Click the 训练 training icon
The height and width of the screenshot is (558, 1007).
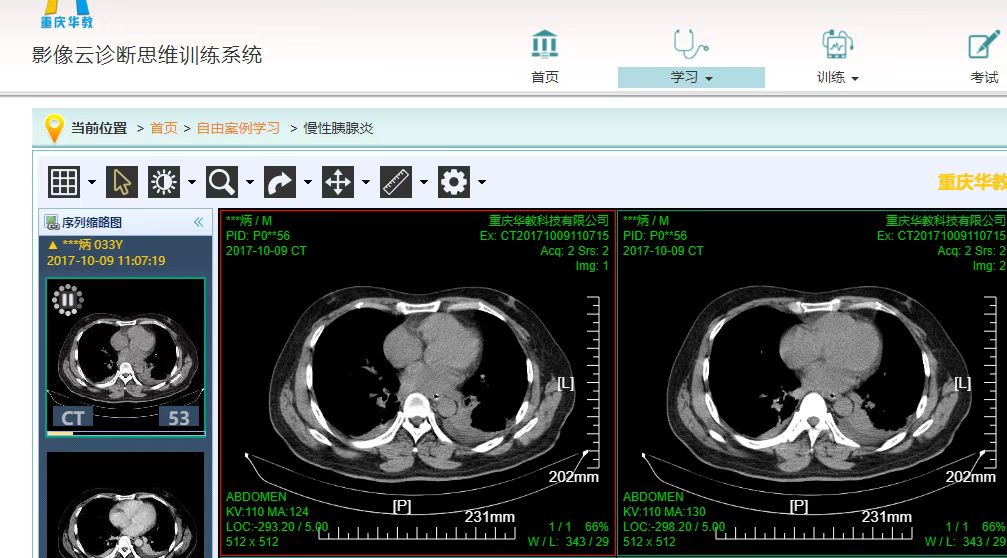pos(837,44)
